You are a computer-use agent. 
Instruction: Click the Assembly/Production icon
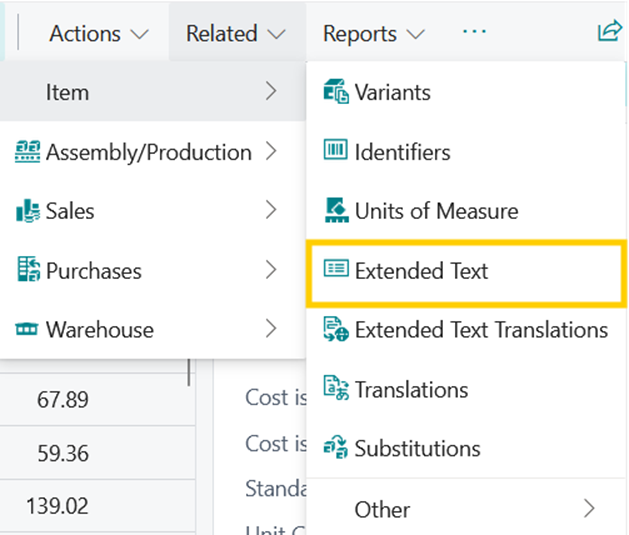[x=27, y=152]
